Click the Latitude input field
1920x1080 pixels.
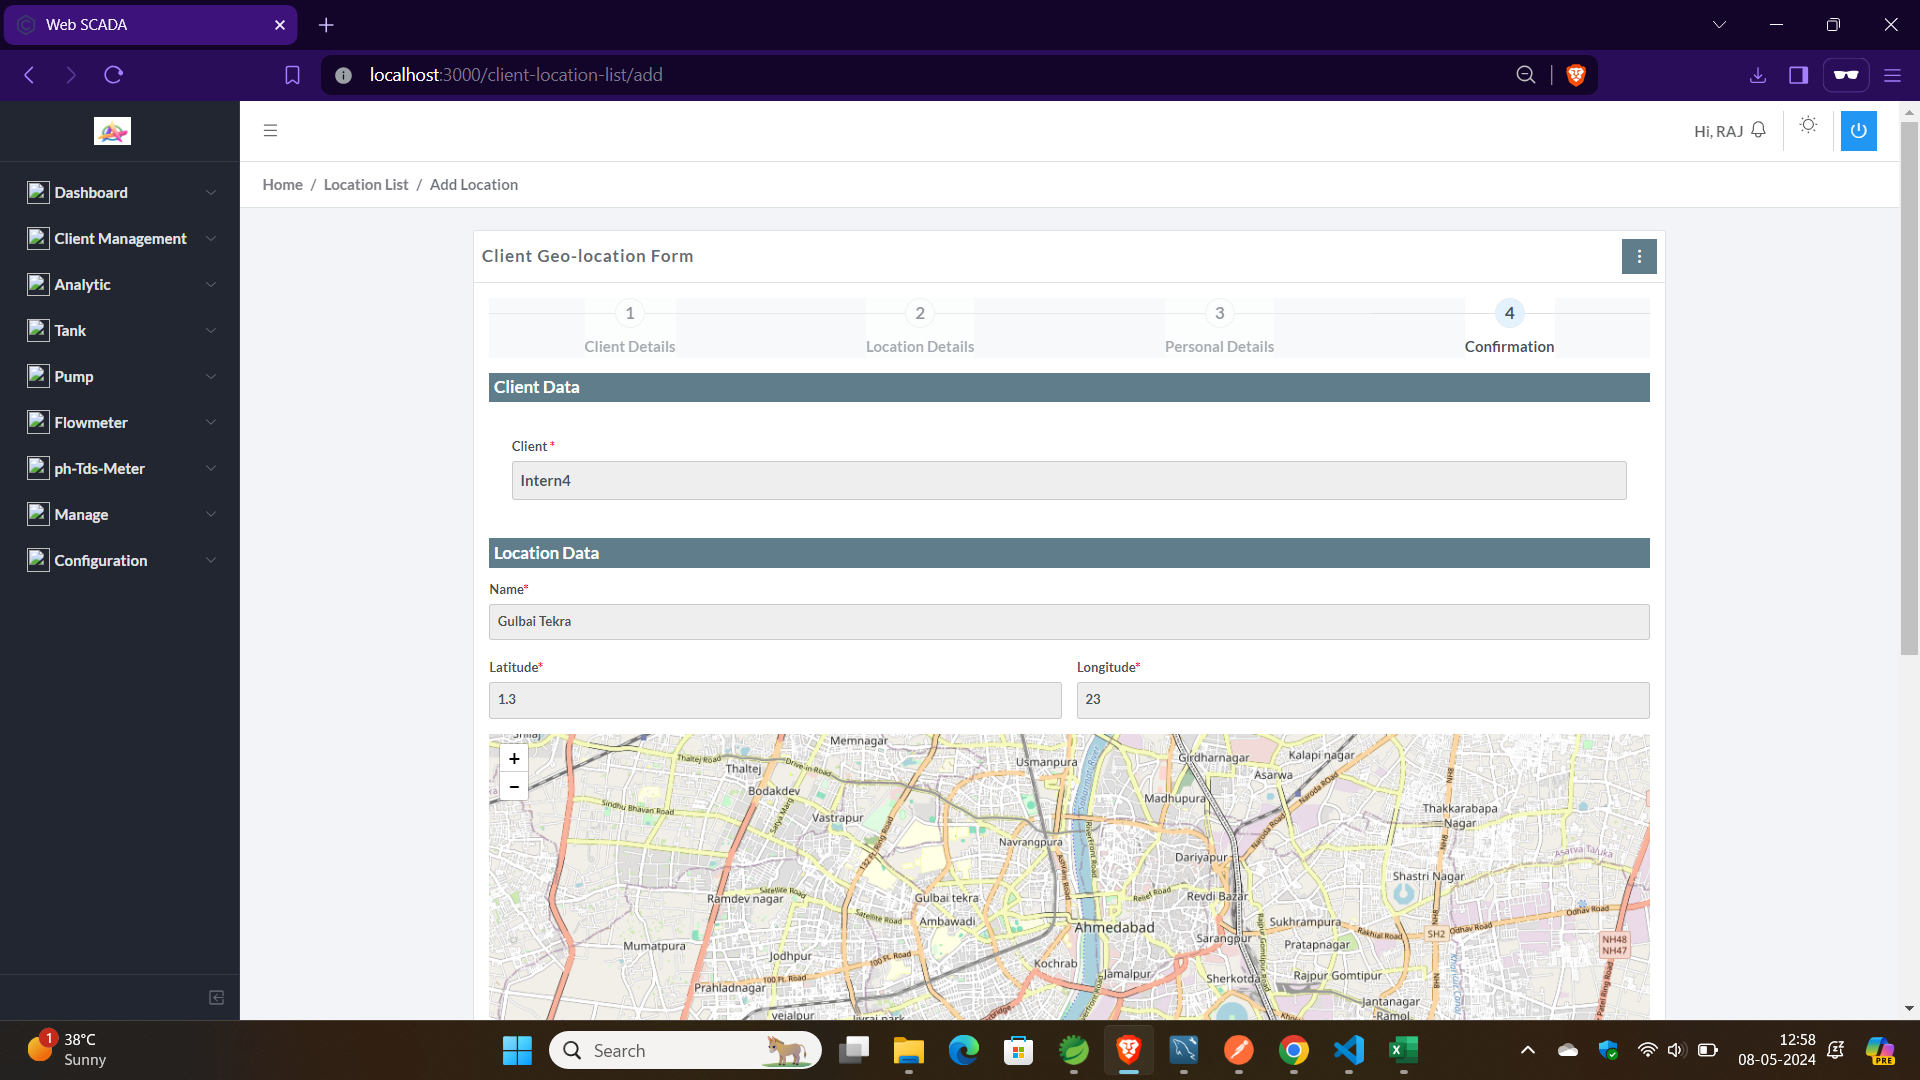click(x=774, y=700)
